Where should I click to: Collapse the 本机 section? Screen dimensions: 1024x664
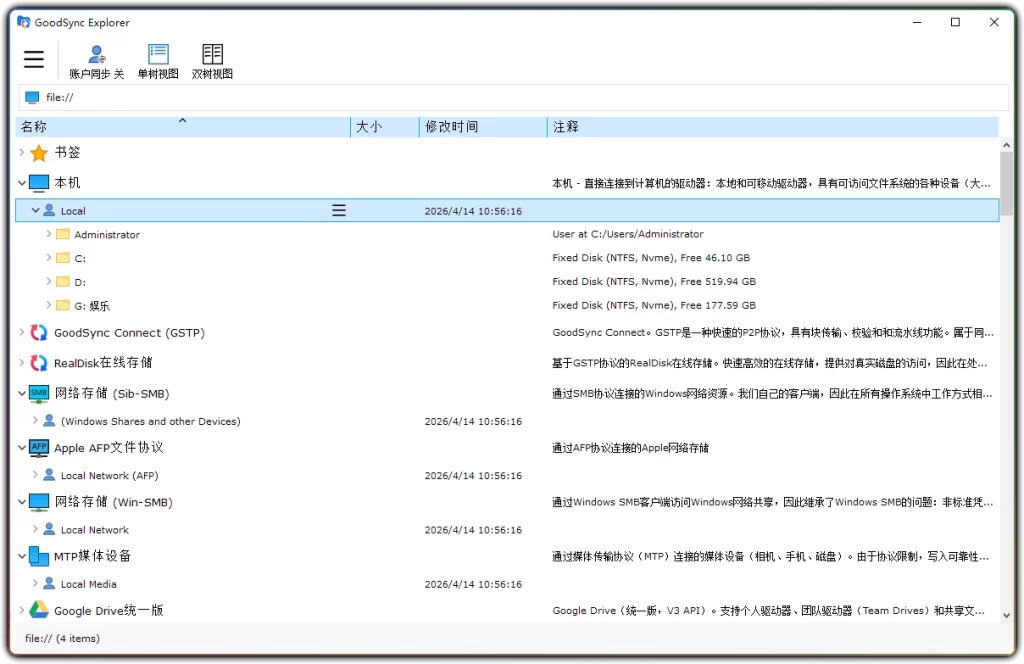pos(22,183)
